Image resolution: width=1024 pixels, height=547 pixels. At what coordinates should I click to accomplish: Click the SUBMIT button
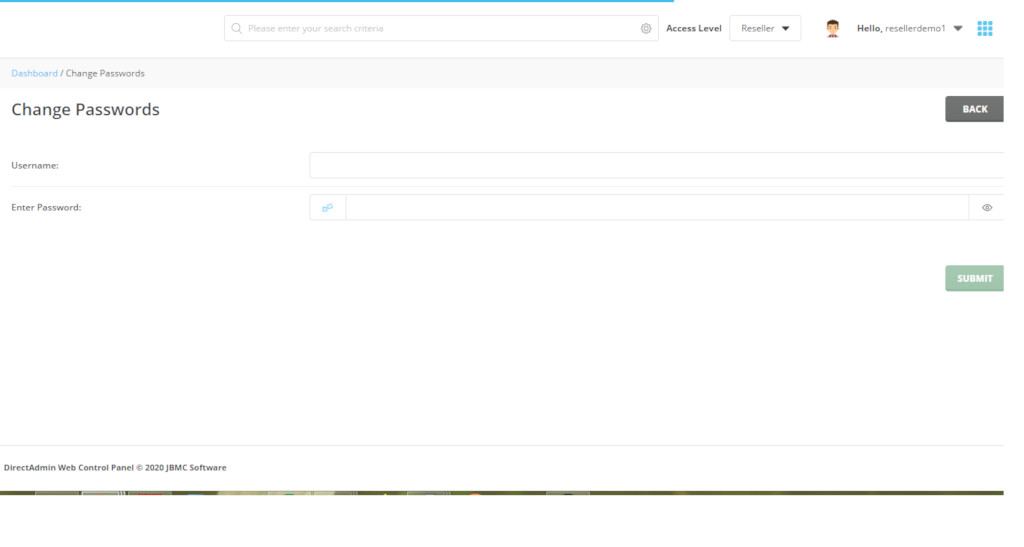point(974,278)
